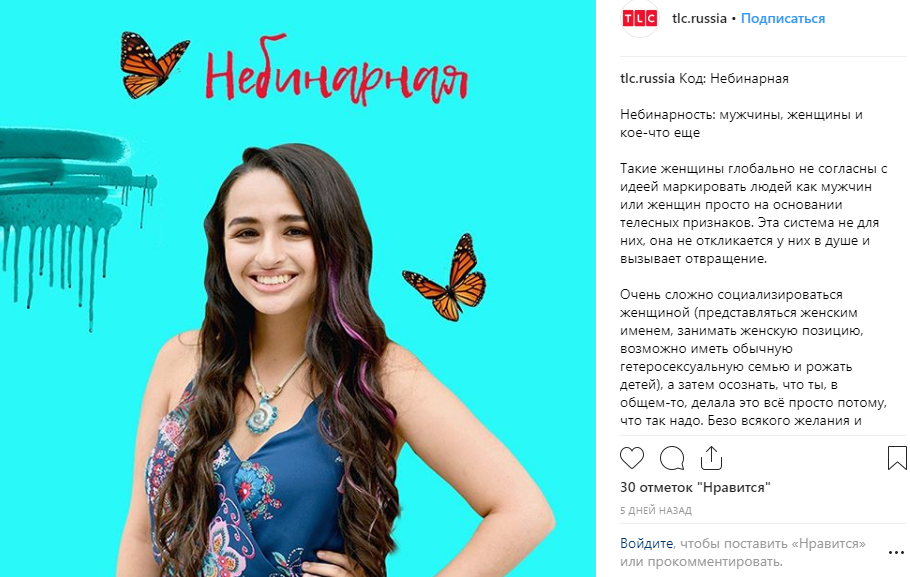Click the caption paragraph starting Такие женщины

tap(753, 214)
